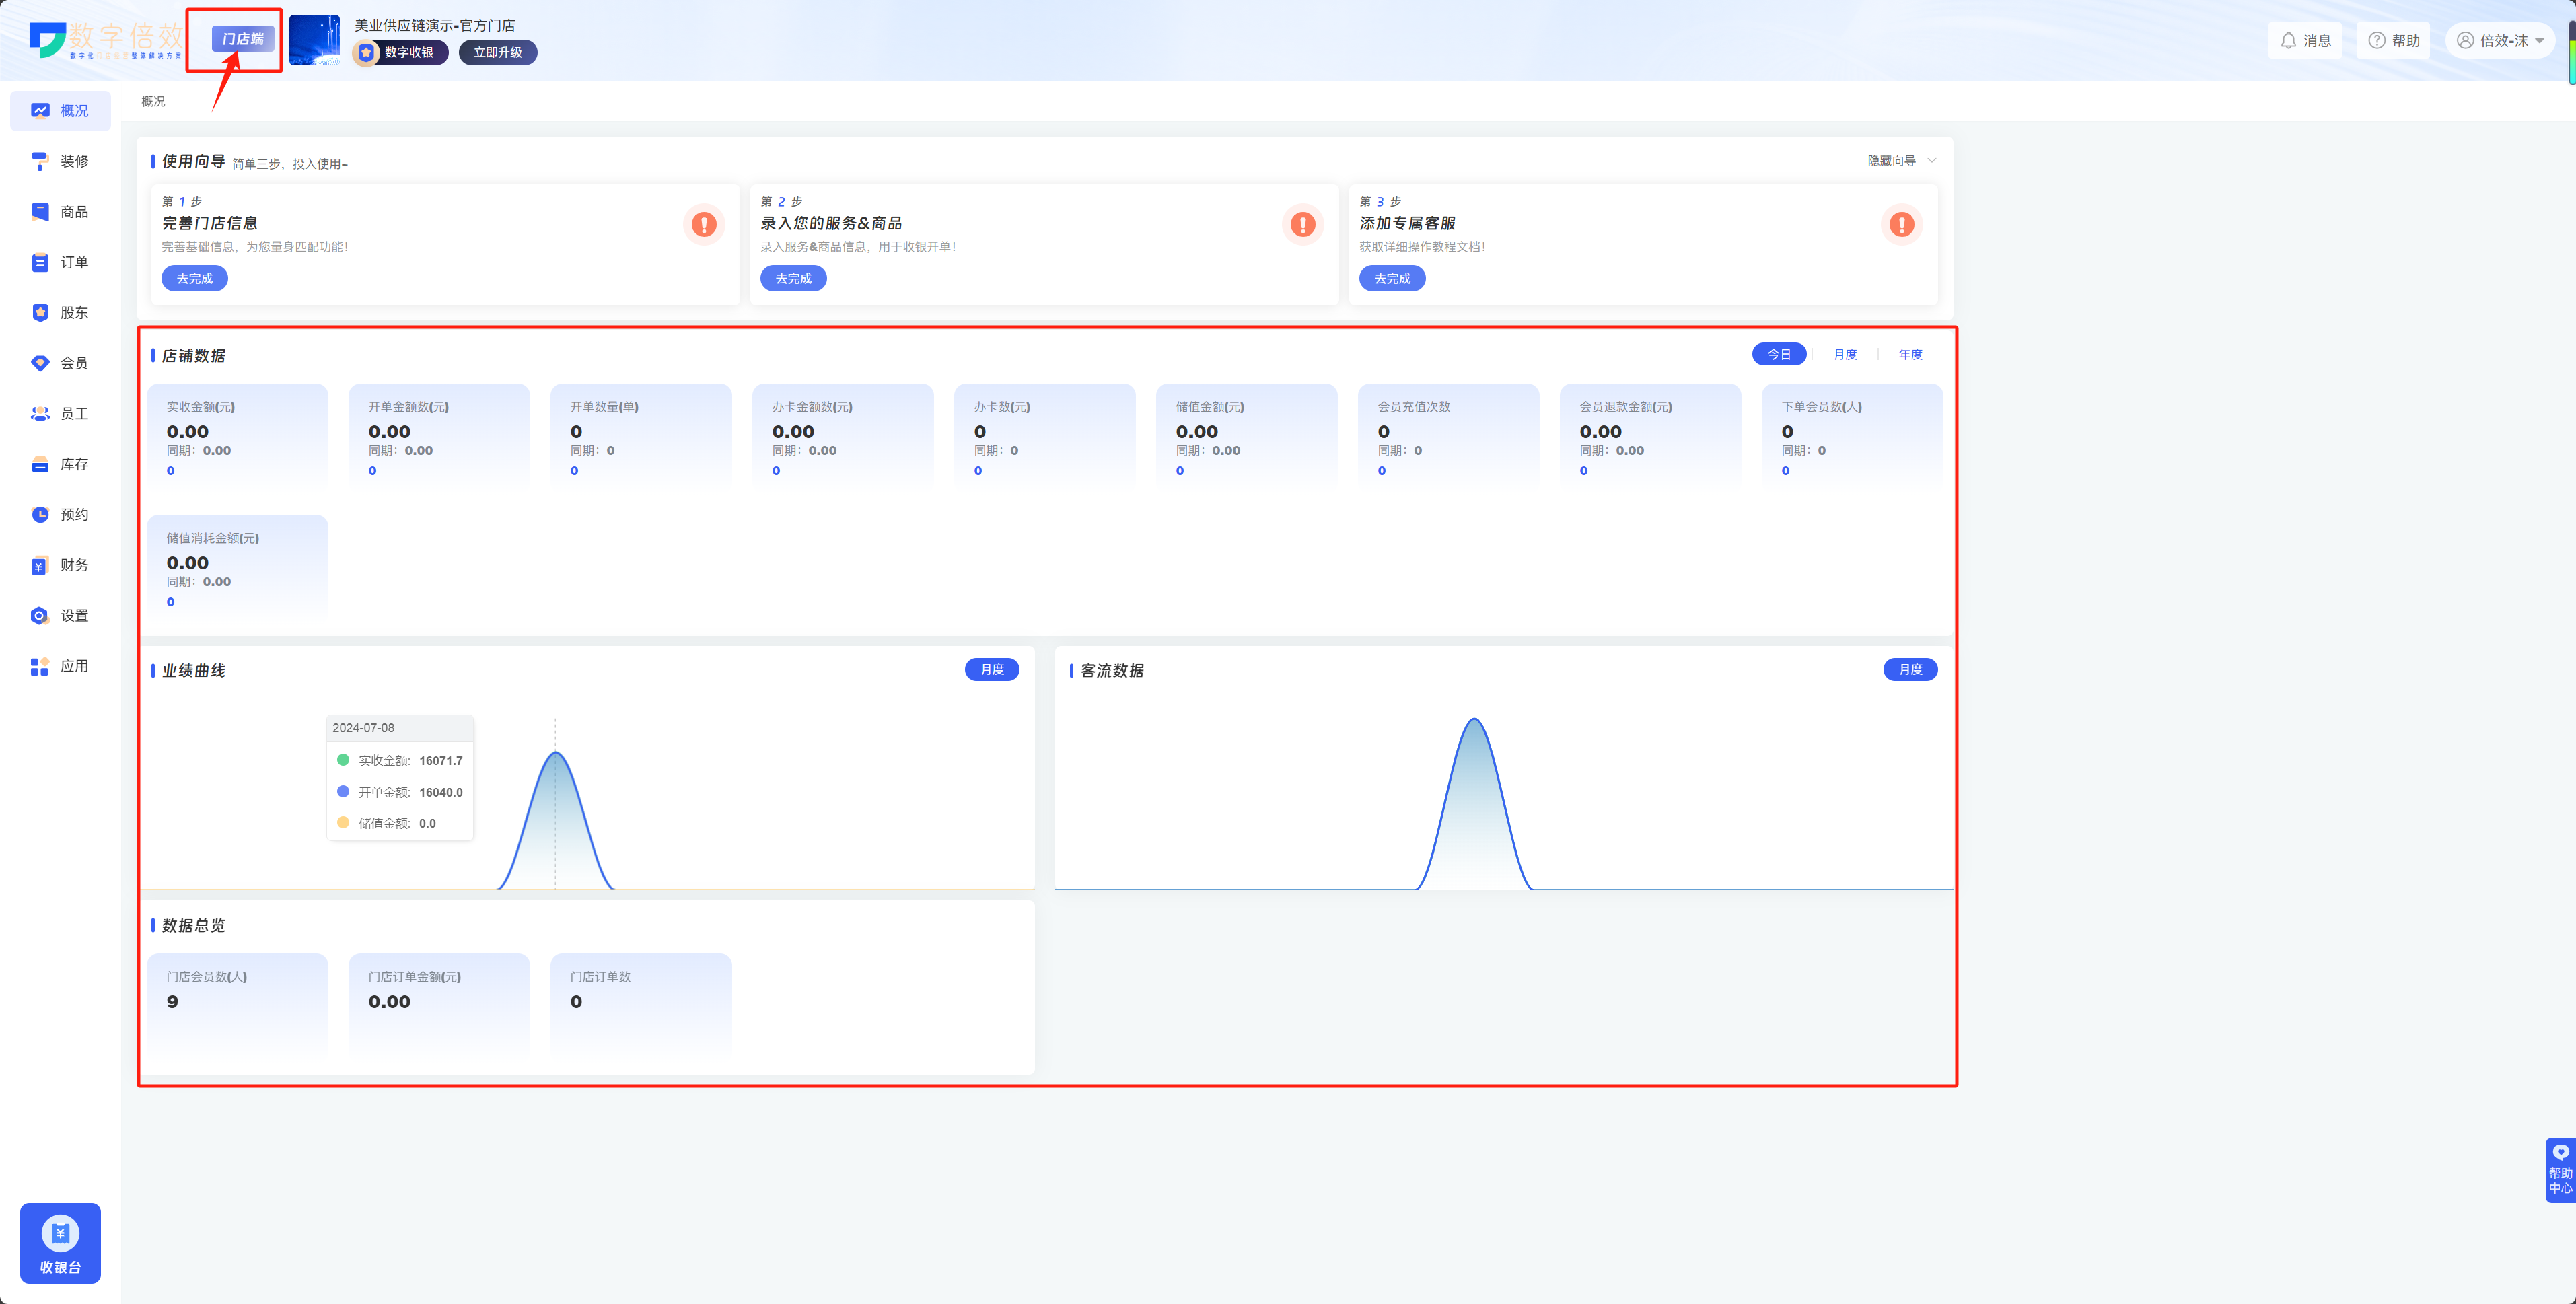
Task: Click tooltip date 2024-07-08
Action: (363, 728)
